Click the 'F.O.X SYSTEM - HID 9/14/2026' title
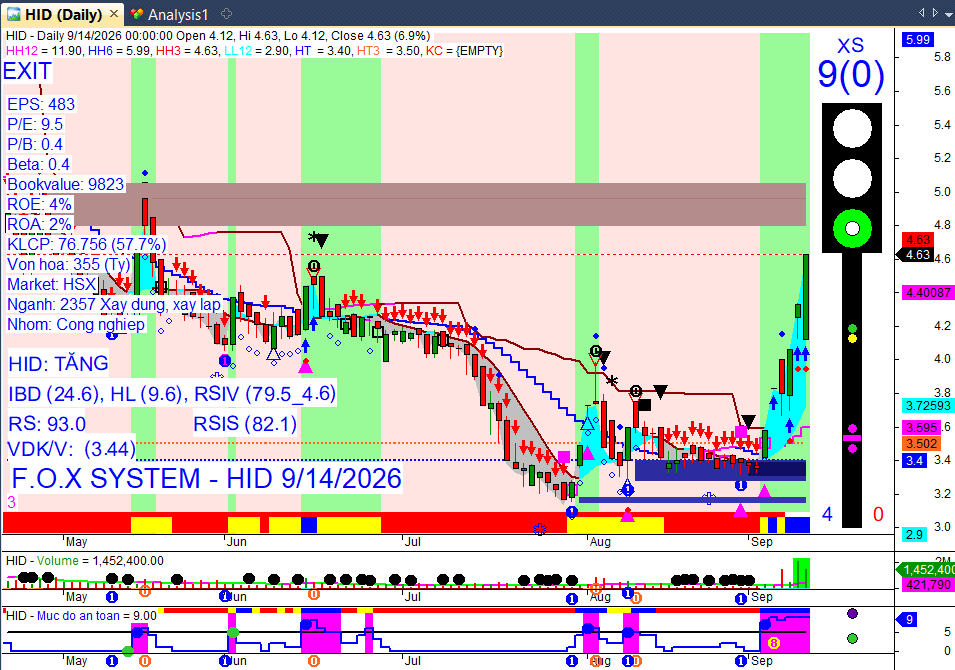This screenshot has height=670, width=955. click(x=206, y=479)
